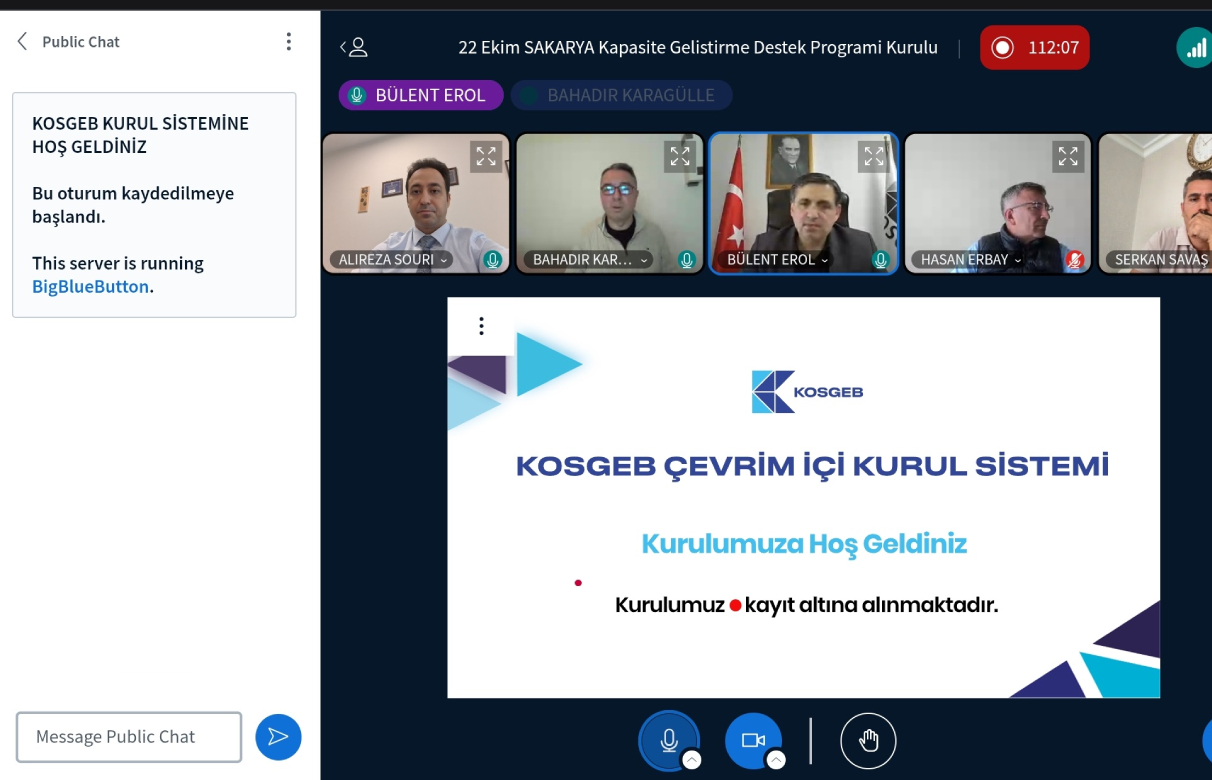This screenshot has height=780, width=1212.
Task: Click BÜLENT EROL microphone status icon
Action: (880, 260)
